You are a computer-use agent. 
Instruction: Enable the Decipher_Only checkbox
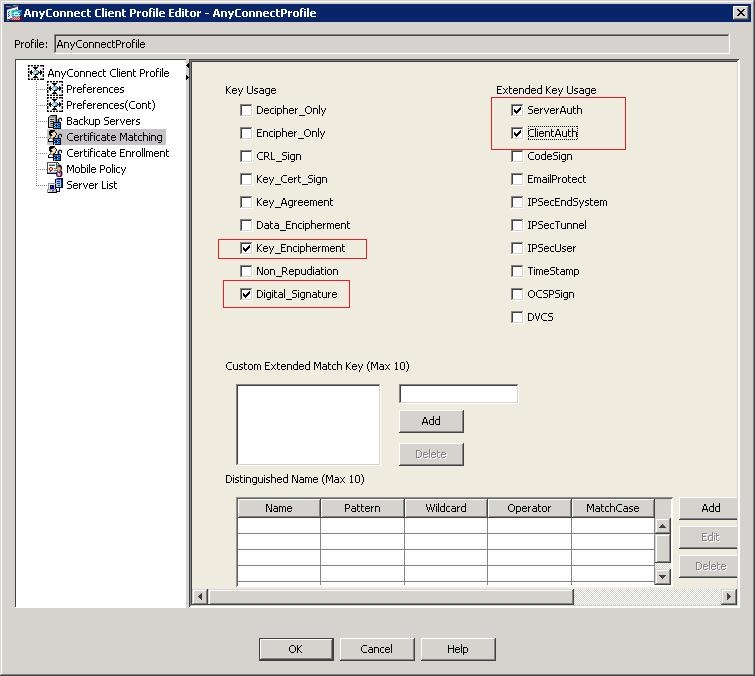[246, 110]
